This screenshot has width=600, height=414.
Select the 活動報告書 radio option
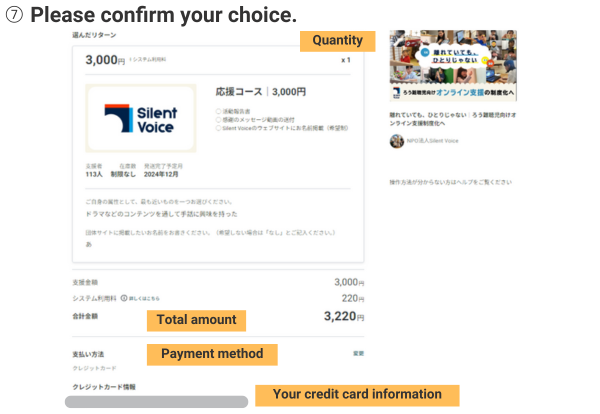218,111
